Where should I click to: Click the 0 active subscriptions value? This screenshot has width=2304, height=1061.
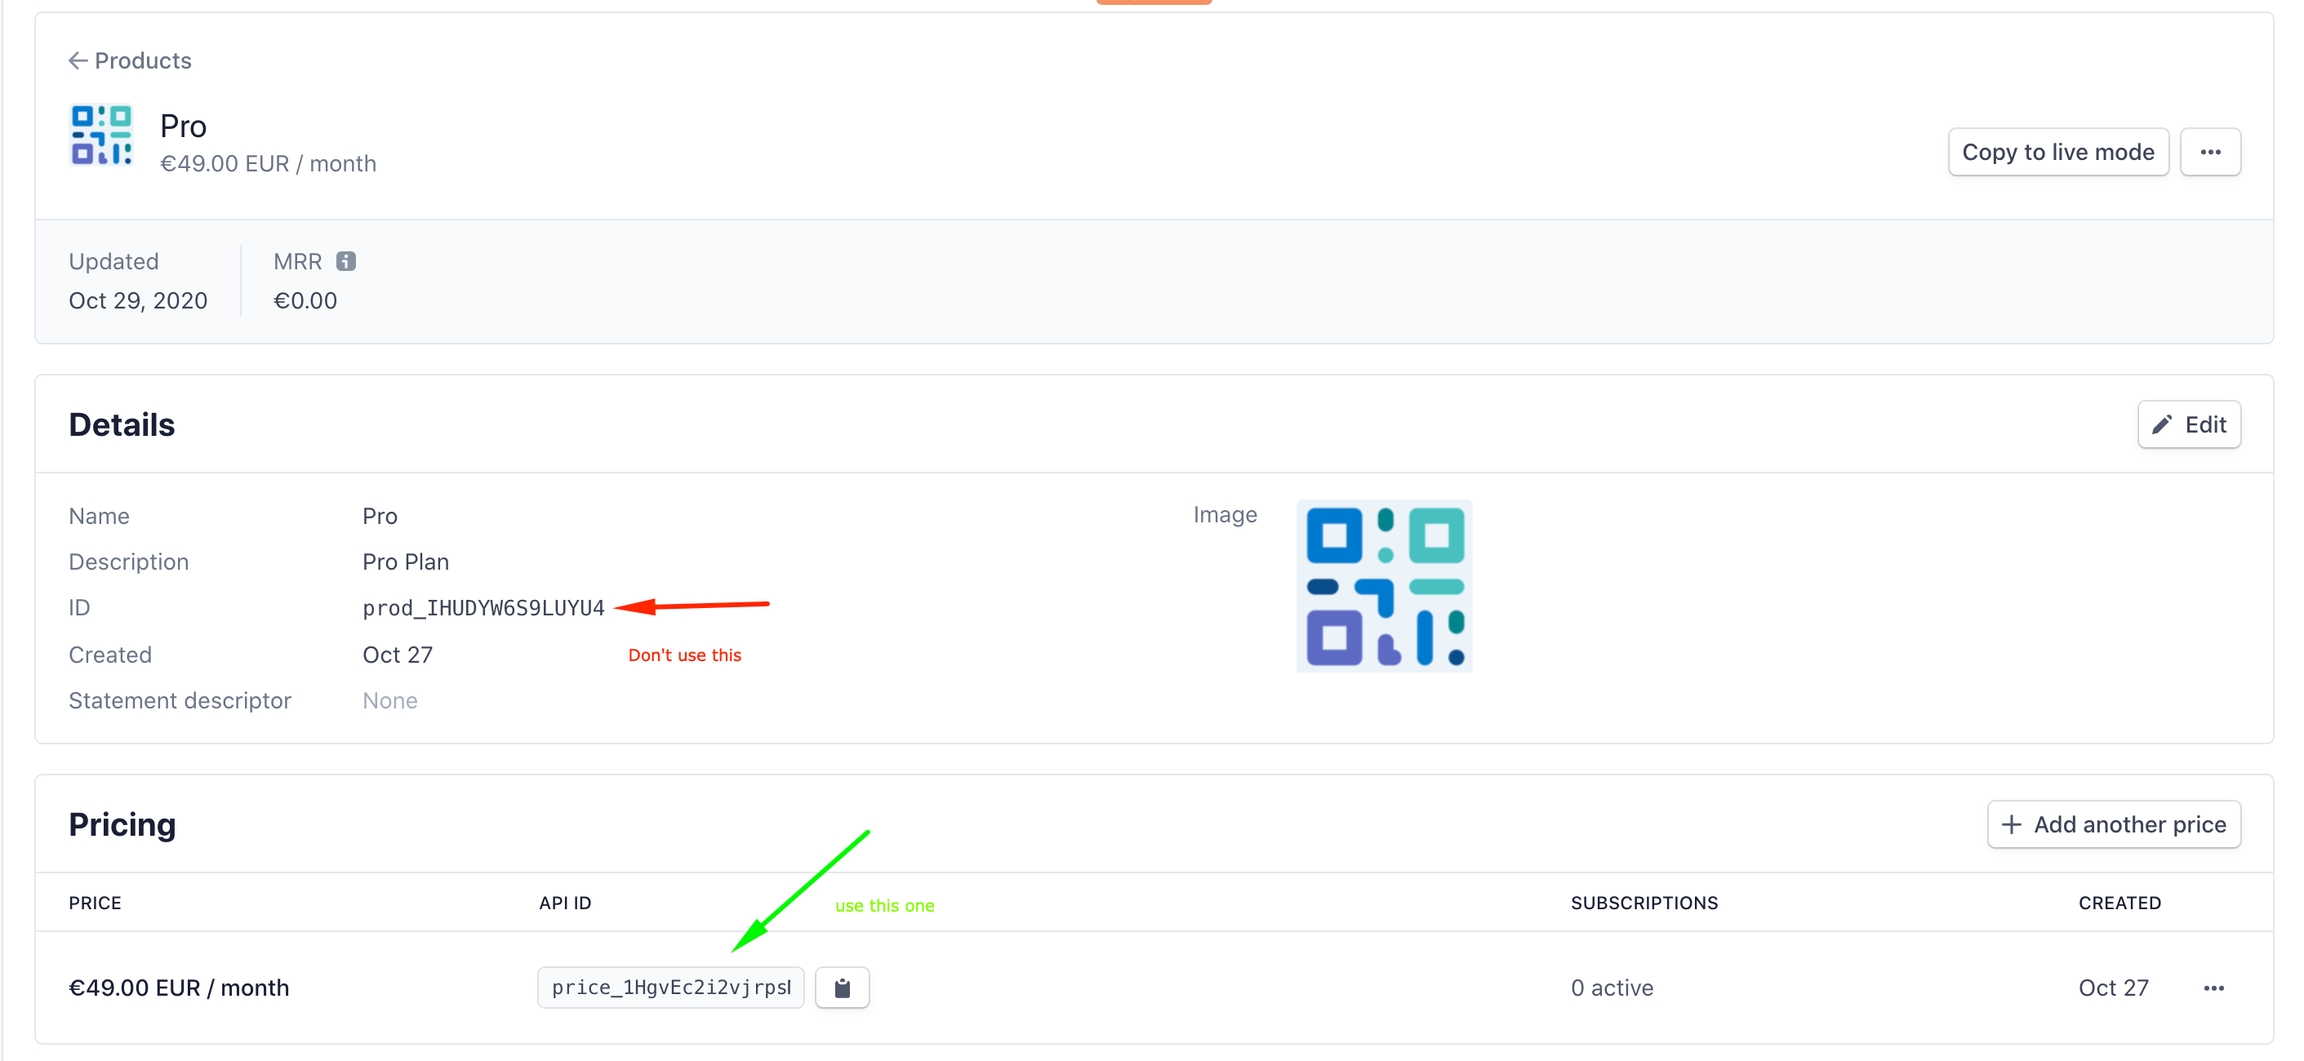(1611, 988)
